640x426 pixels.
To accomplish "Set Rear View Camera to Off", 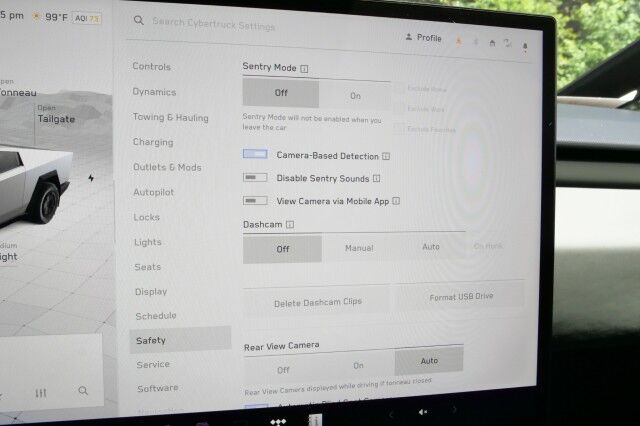I will [283, 370].
